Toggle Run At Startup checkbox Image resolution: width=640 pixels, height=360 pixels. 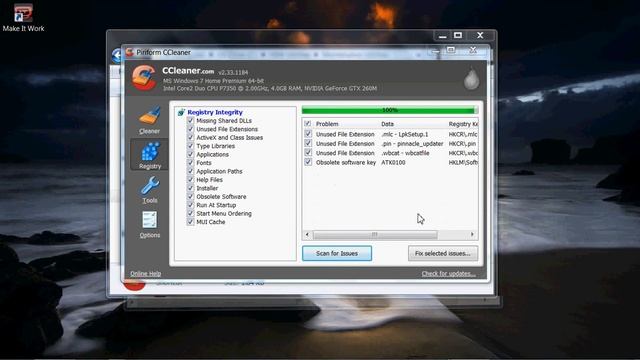tap(190, 205)
